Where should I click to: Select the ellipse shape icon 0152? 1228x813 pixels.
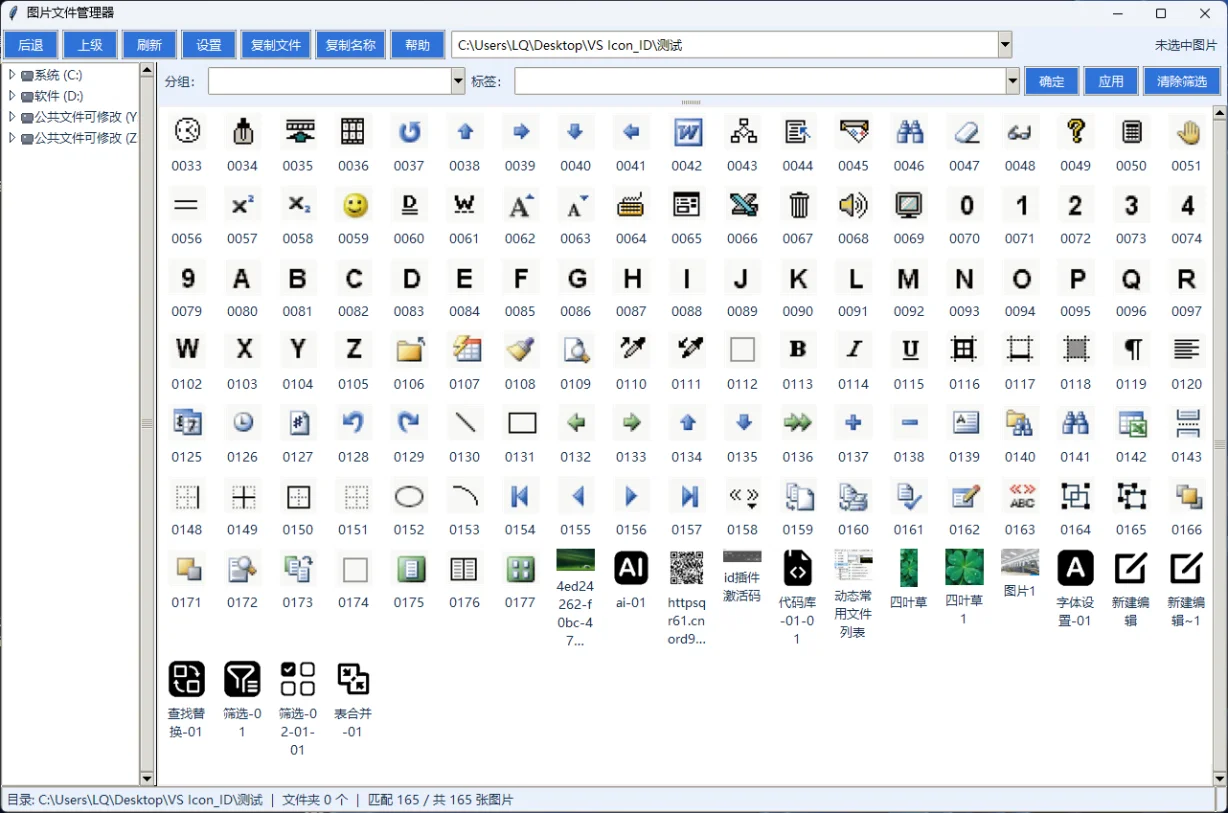click(409, 497)
